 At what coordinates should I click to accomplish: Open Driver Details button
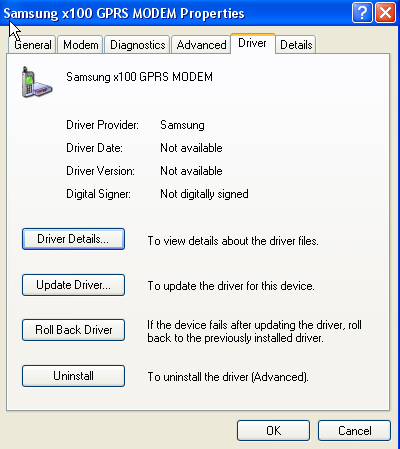73,239
